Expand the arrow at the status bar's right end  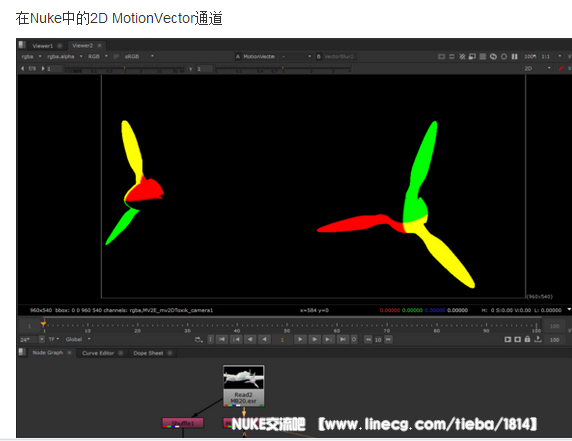[569, 310]
